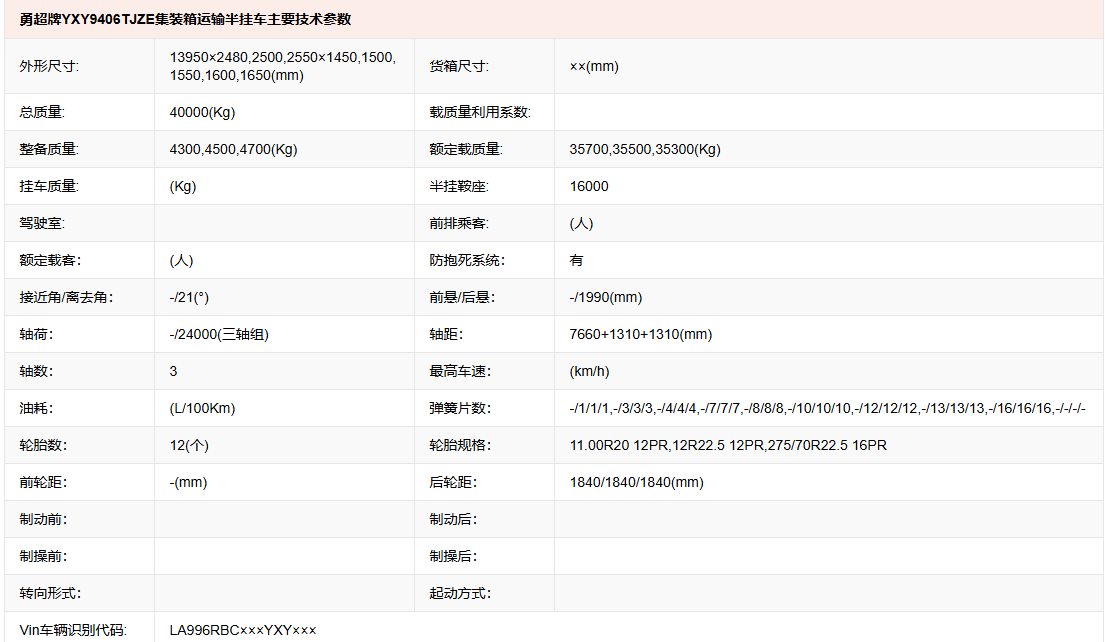Select the 接近角/离去角 label
Viewport: 1105px width, 642px height.
click(x=66, y=297)
